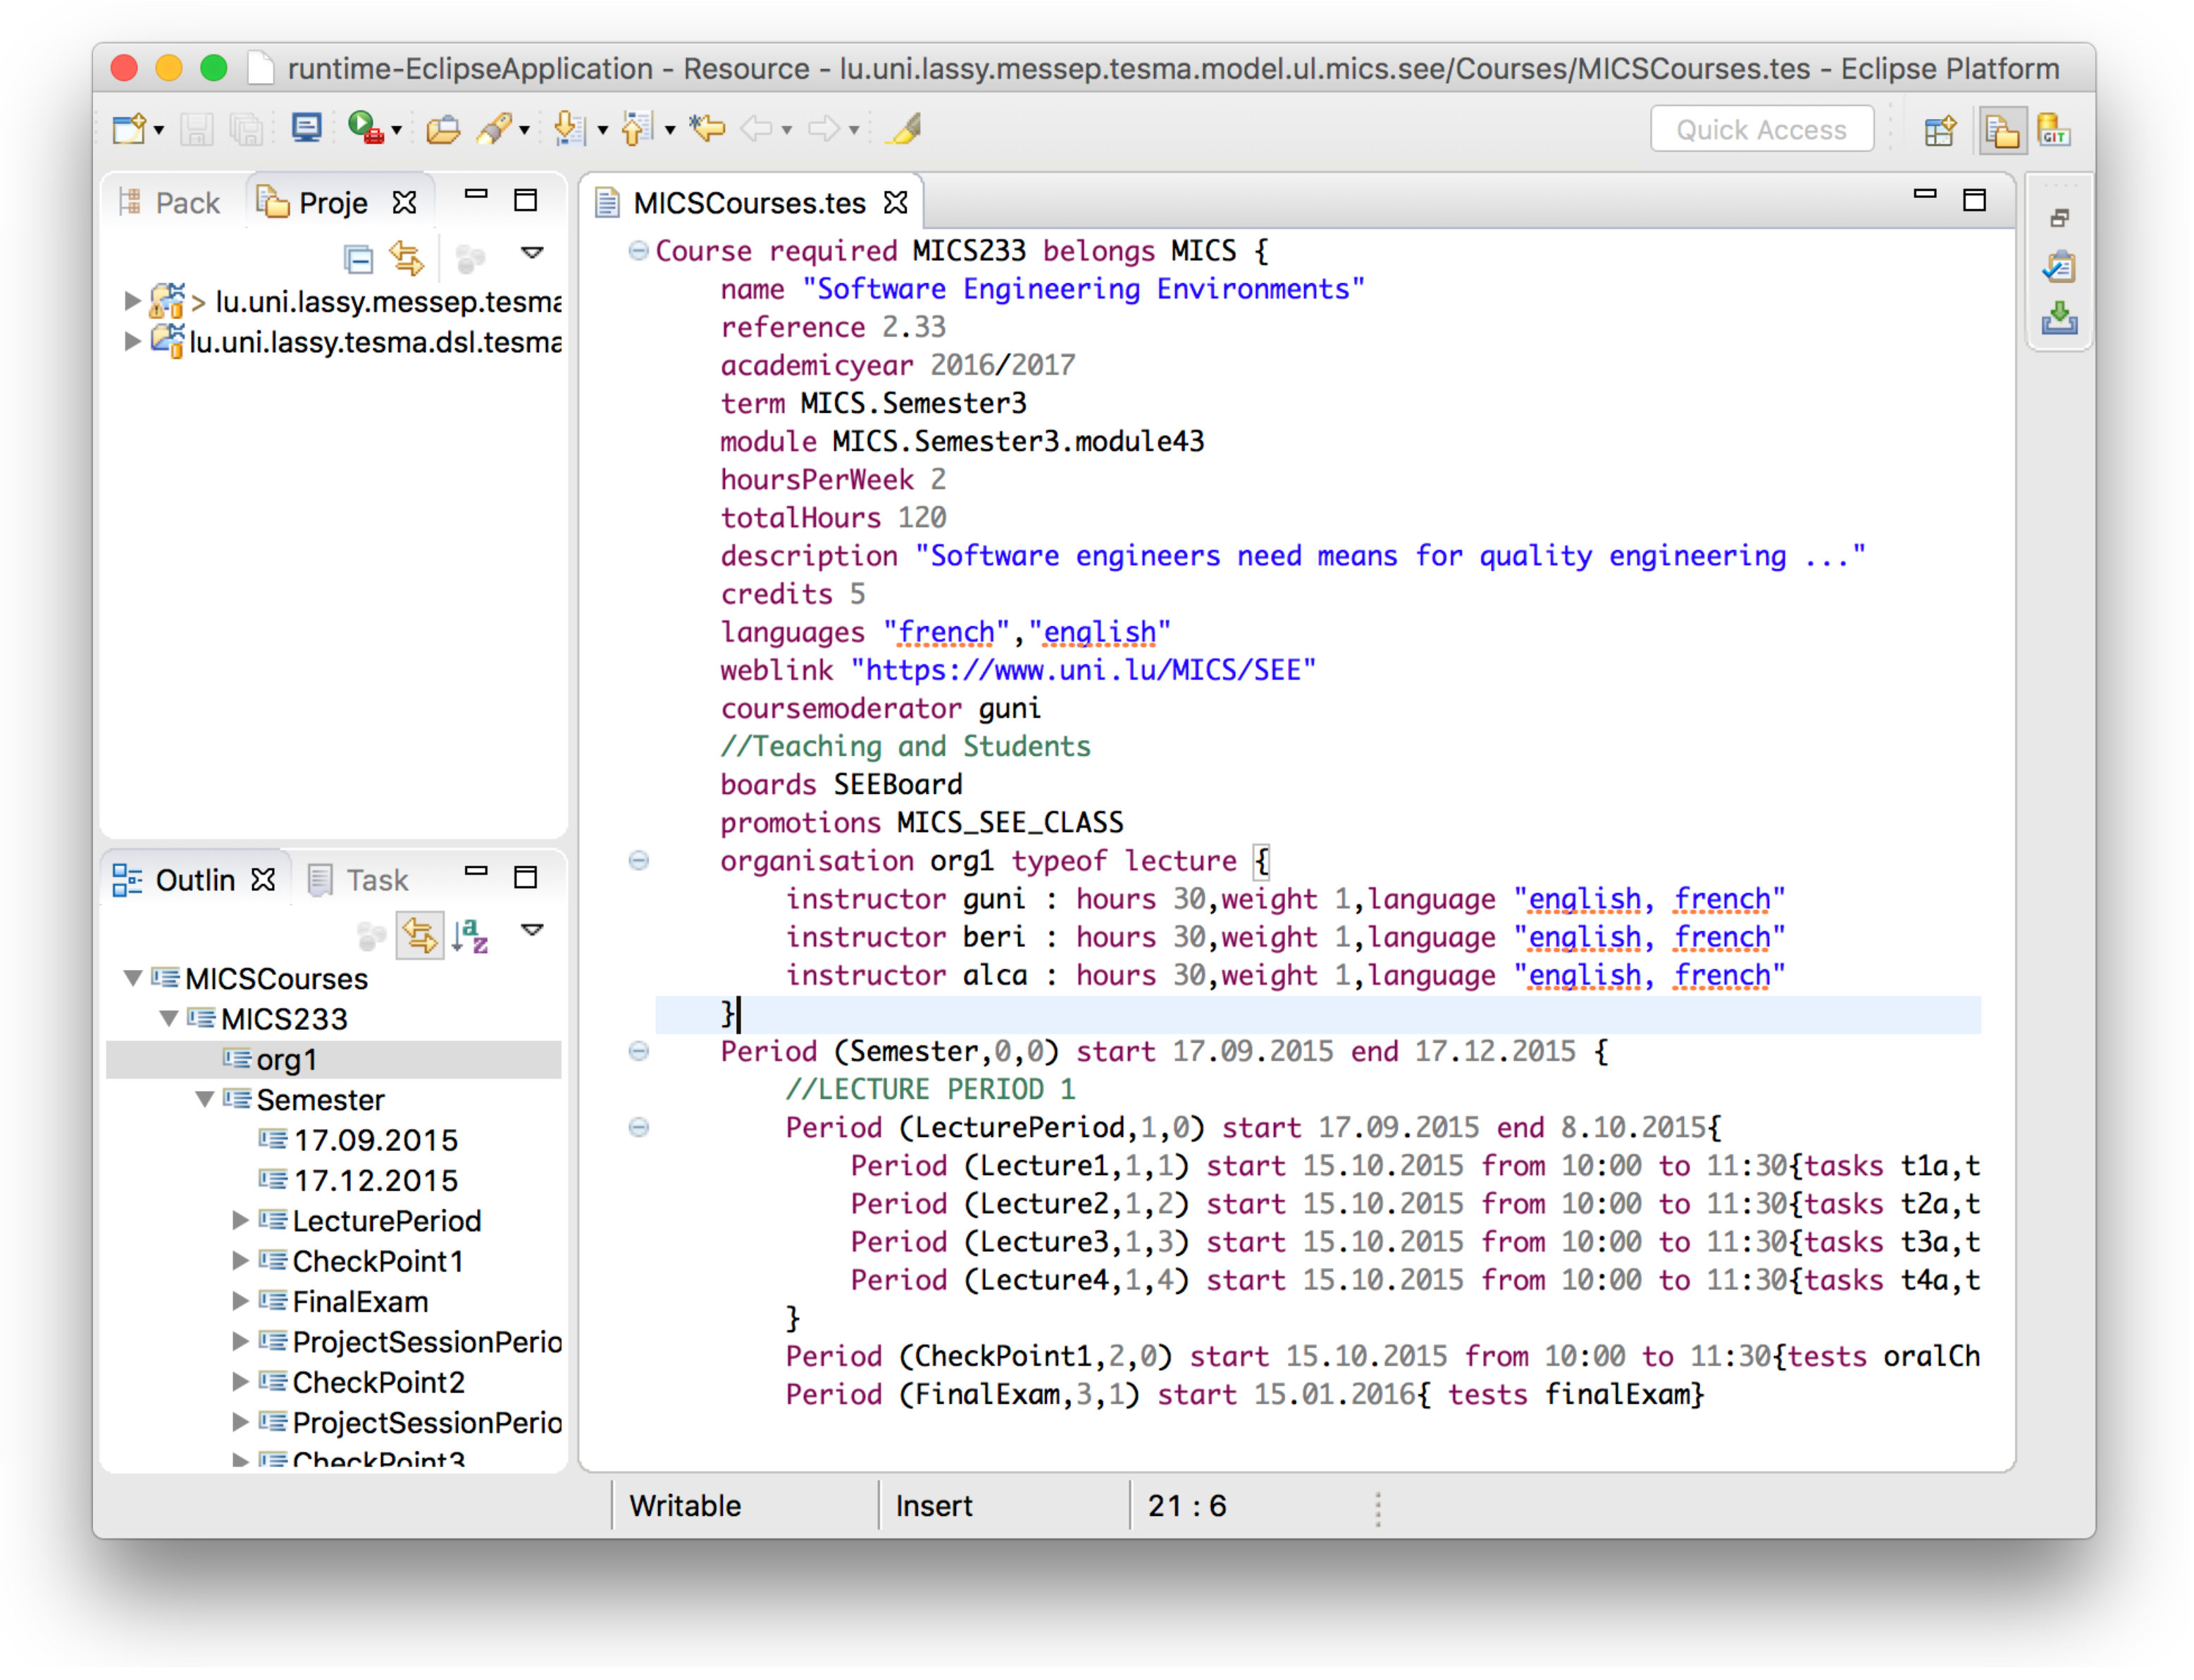Collapse the Semester outline node

pos(205,1099)
